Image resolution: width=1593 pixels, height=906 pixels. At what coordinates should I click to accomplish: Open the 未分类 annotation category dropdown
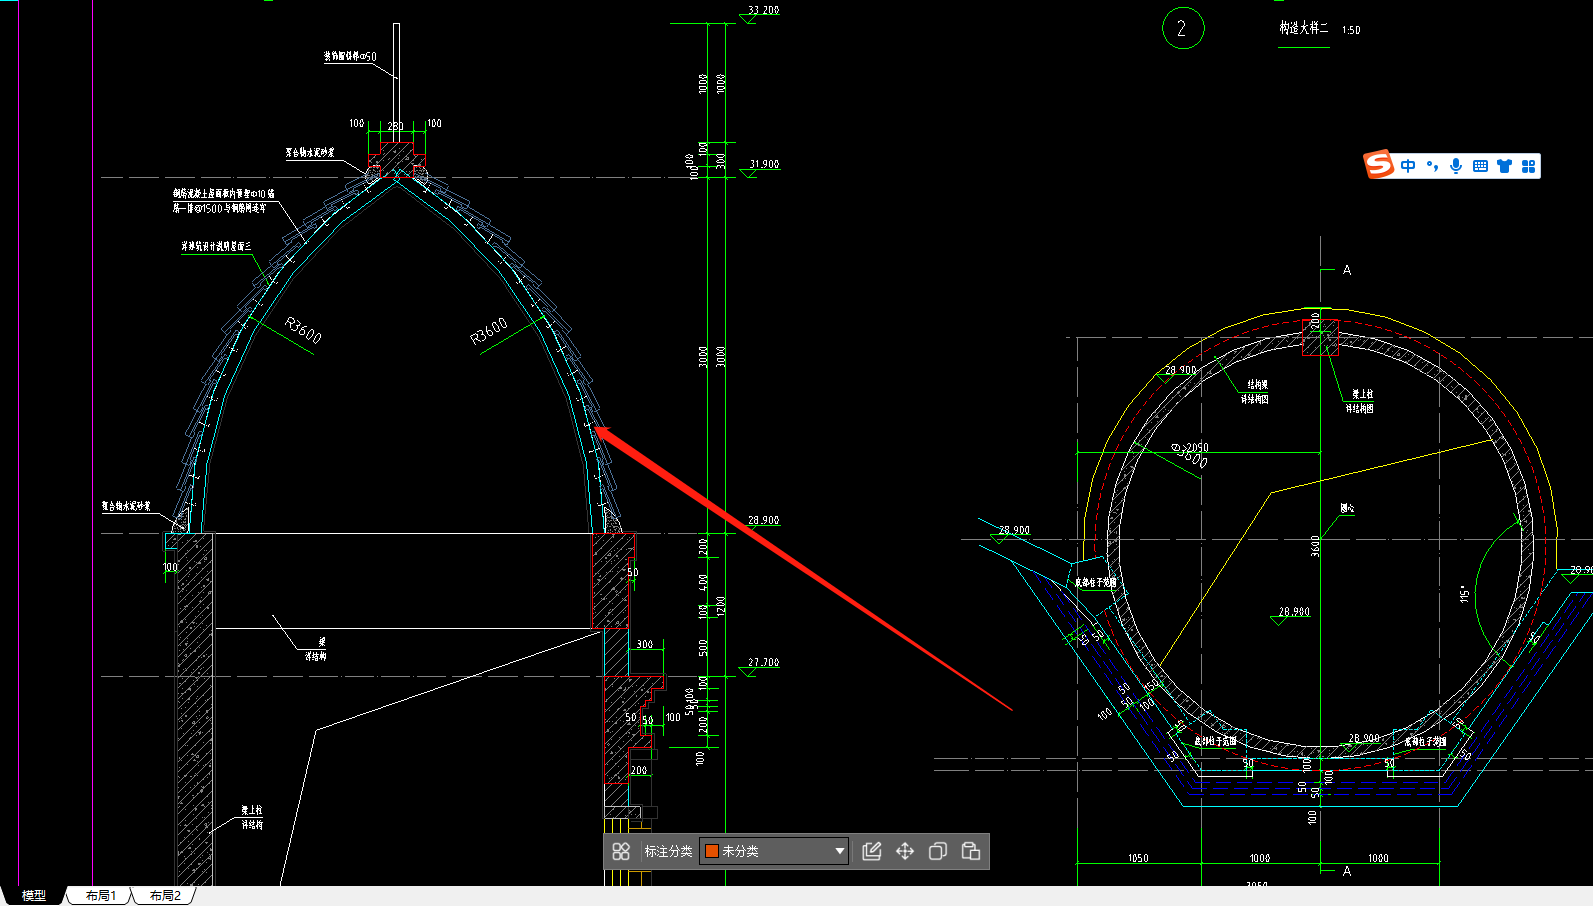774,851
